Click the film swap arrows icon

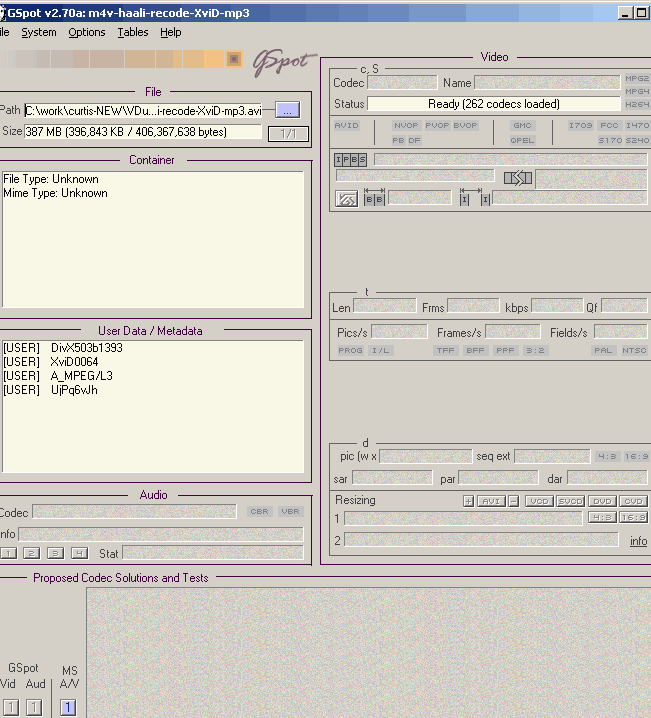[x=518, y=178]
